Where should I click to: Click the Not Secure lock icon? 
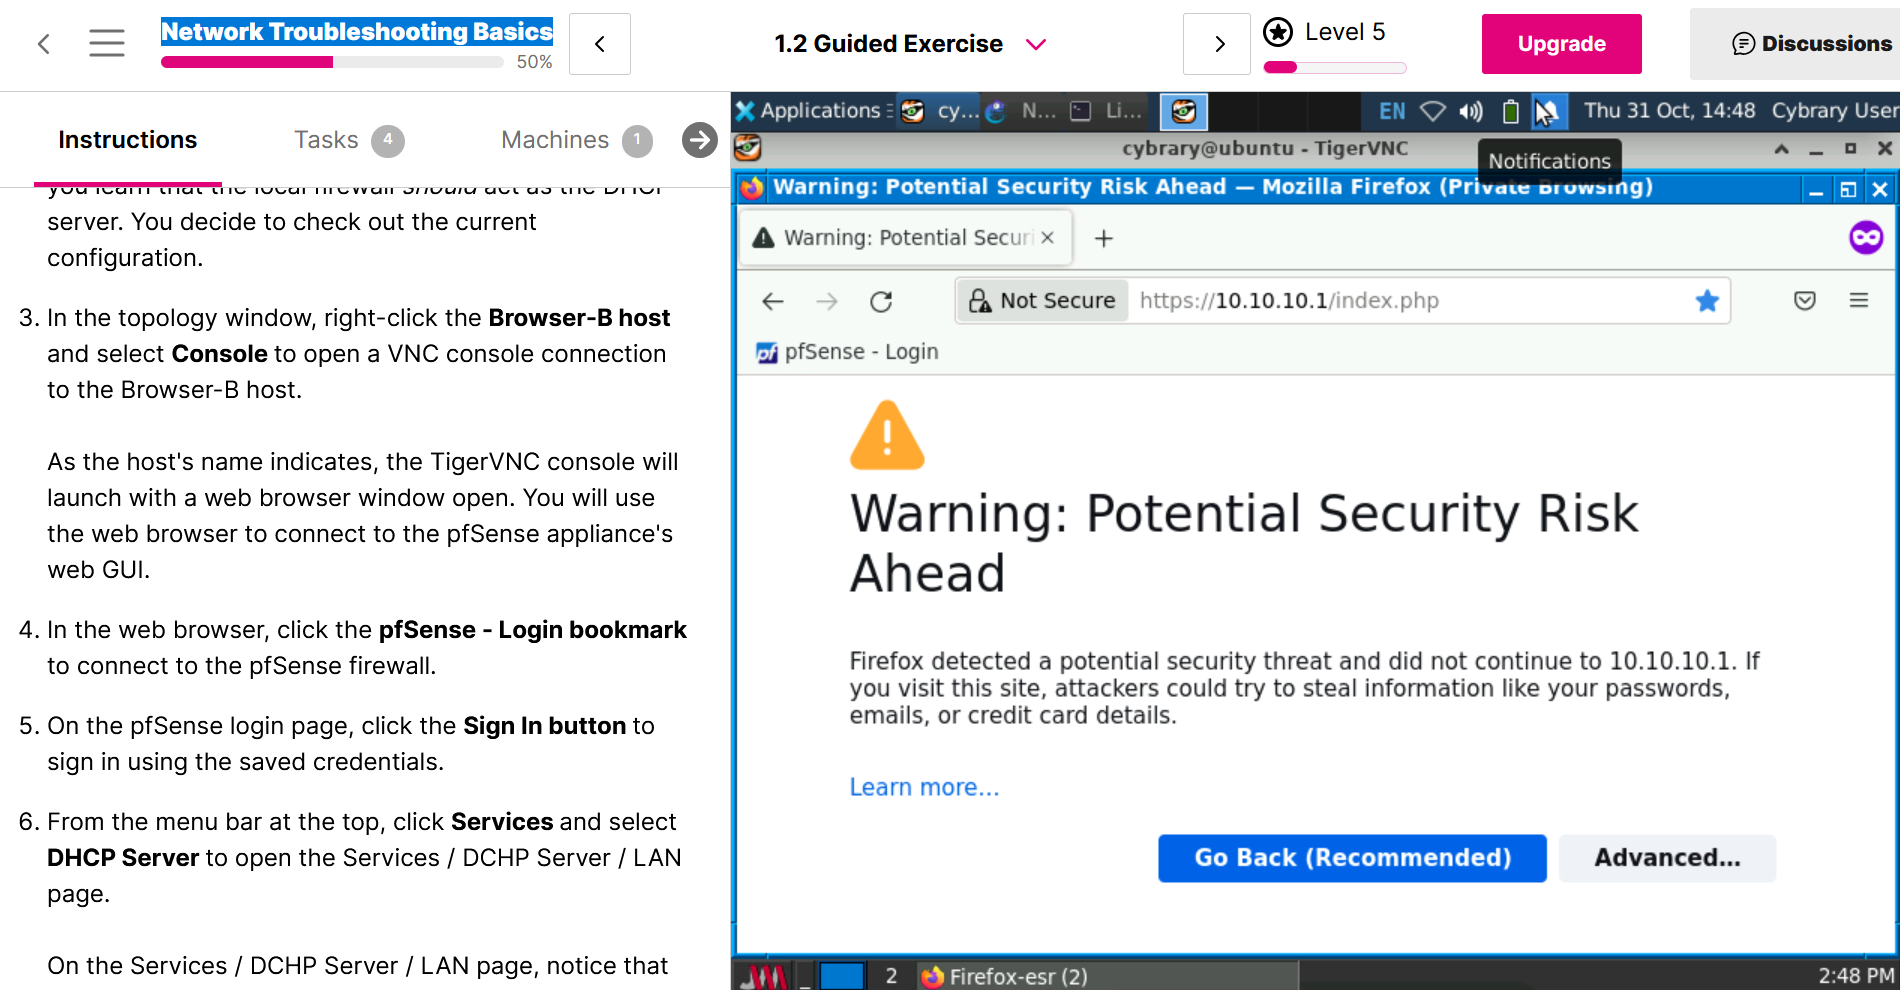(x=981, y=301)
